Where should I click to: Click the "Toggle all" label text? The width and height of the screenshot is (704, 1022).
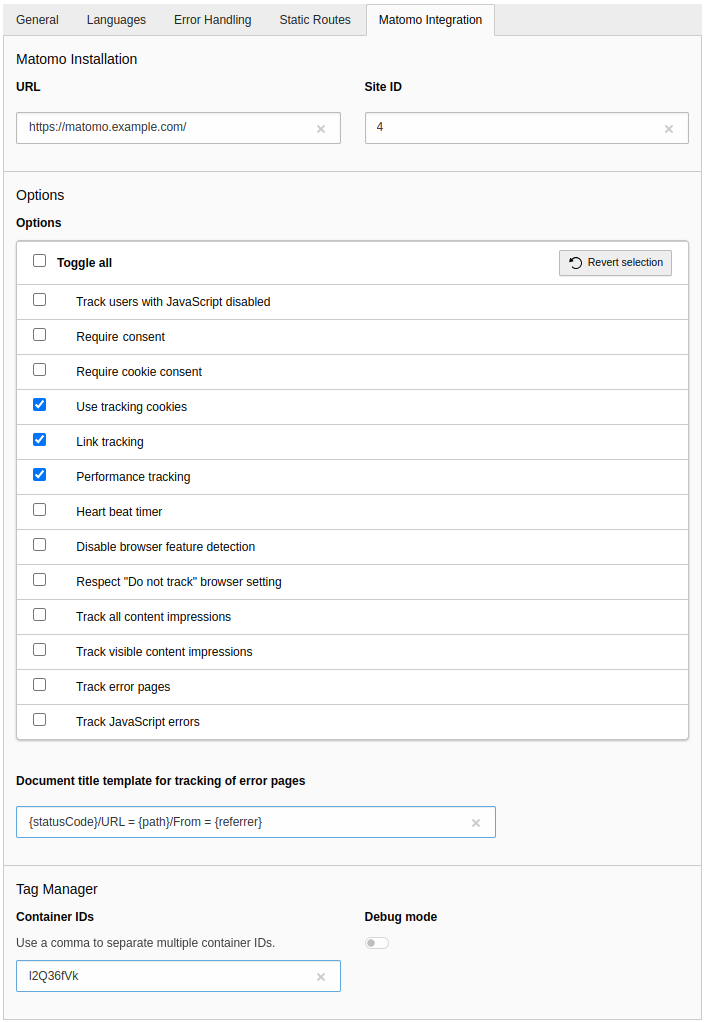pos(85,263)
